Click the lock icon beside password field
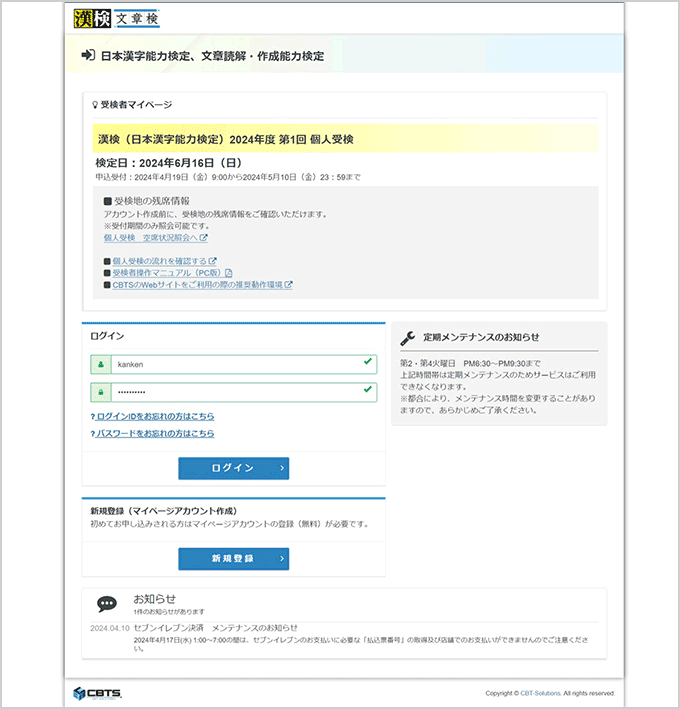680x709 pixels. coord(101,392)
